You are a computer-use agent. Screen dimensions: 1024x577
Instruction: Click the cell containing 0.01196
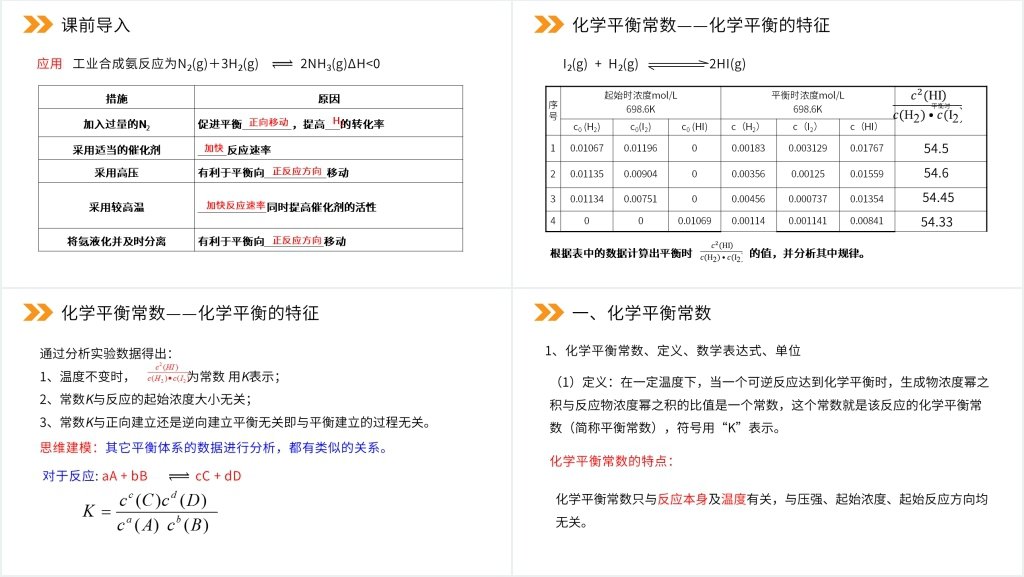tap(640, 148)
